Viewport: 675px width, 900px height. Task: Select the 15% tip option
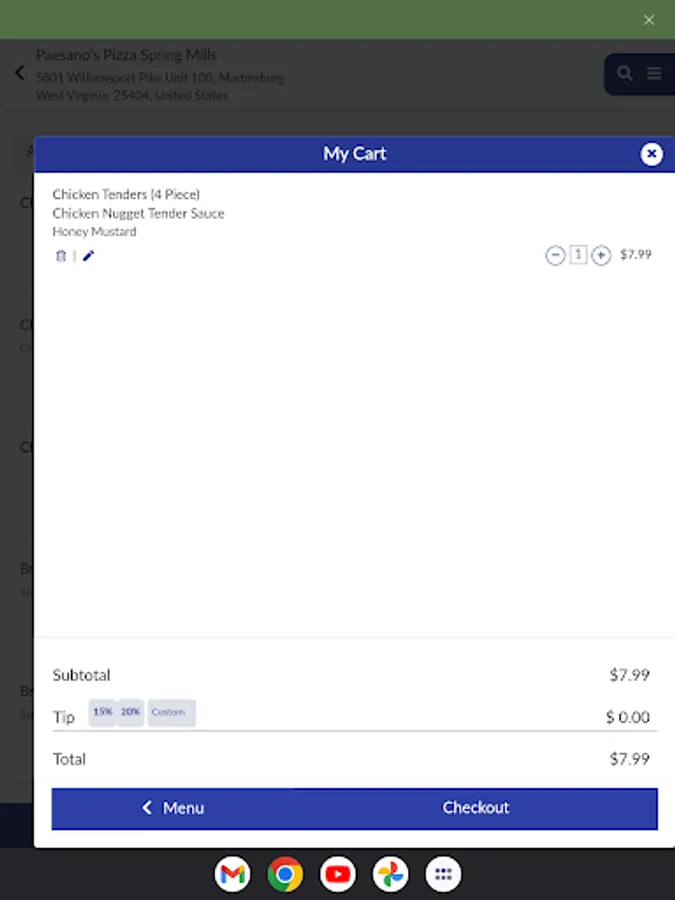pos(103,712)
